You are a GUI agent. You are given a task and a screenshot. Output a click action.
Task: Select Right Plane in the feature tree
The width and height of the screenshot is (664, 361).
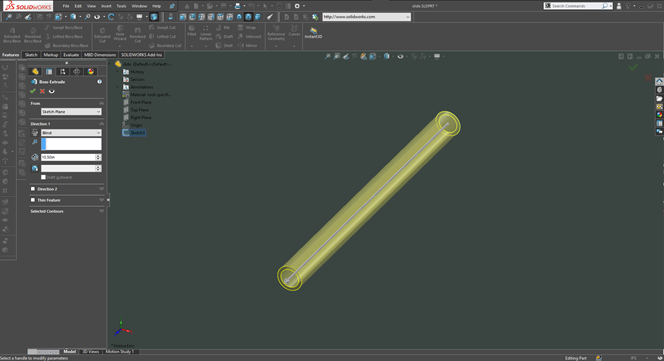coord(137,117)
